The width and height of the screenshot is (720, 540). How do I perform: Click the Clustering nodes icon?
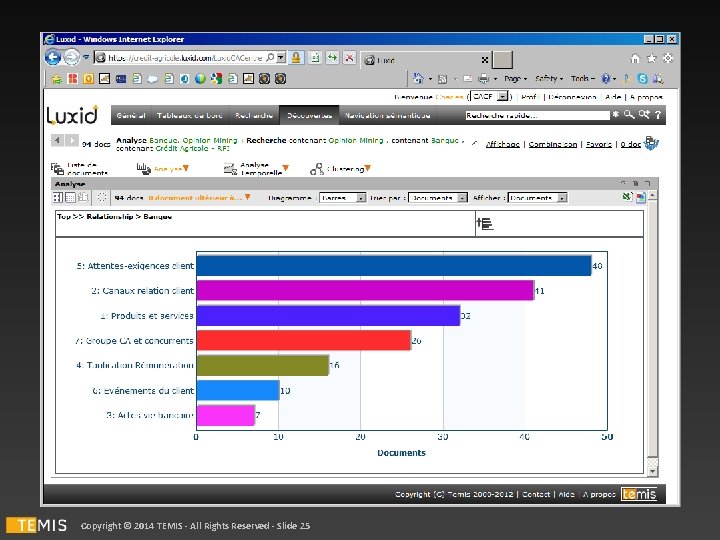click(317, 169)
